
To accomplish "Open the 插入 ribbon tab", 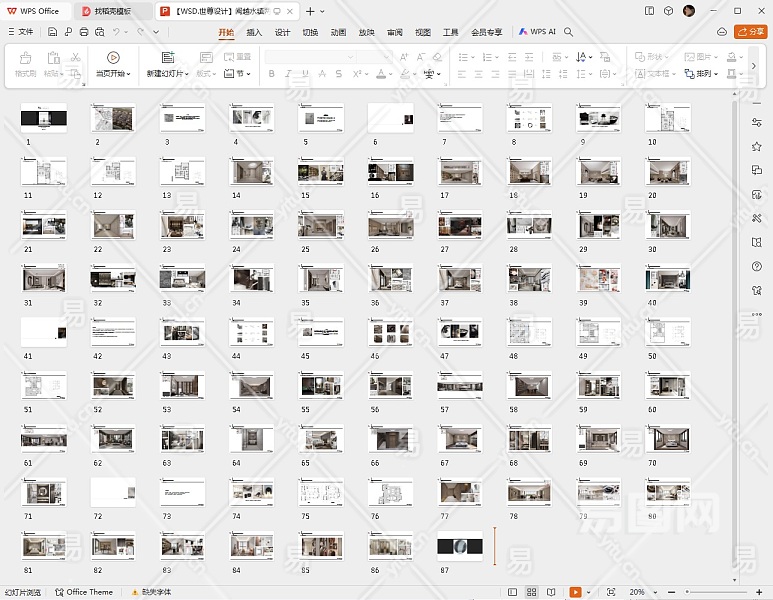I will pos(254,32).
